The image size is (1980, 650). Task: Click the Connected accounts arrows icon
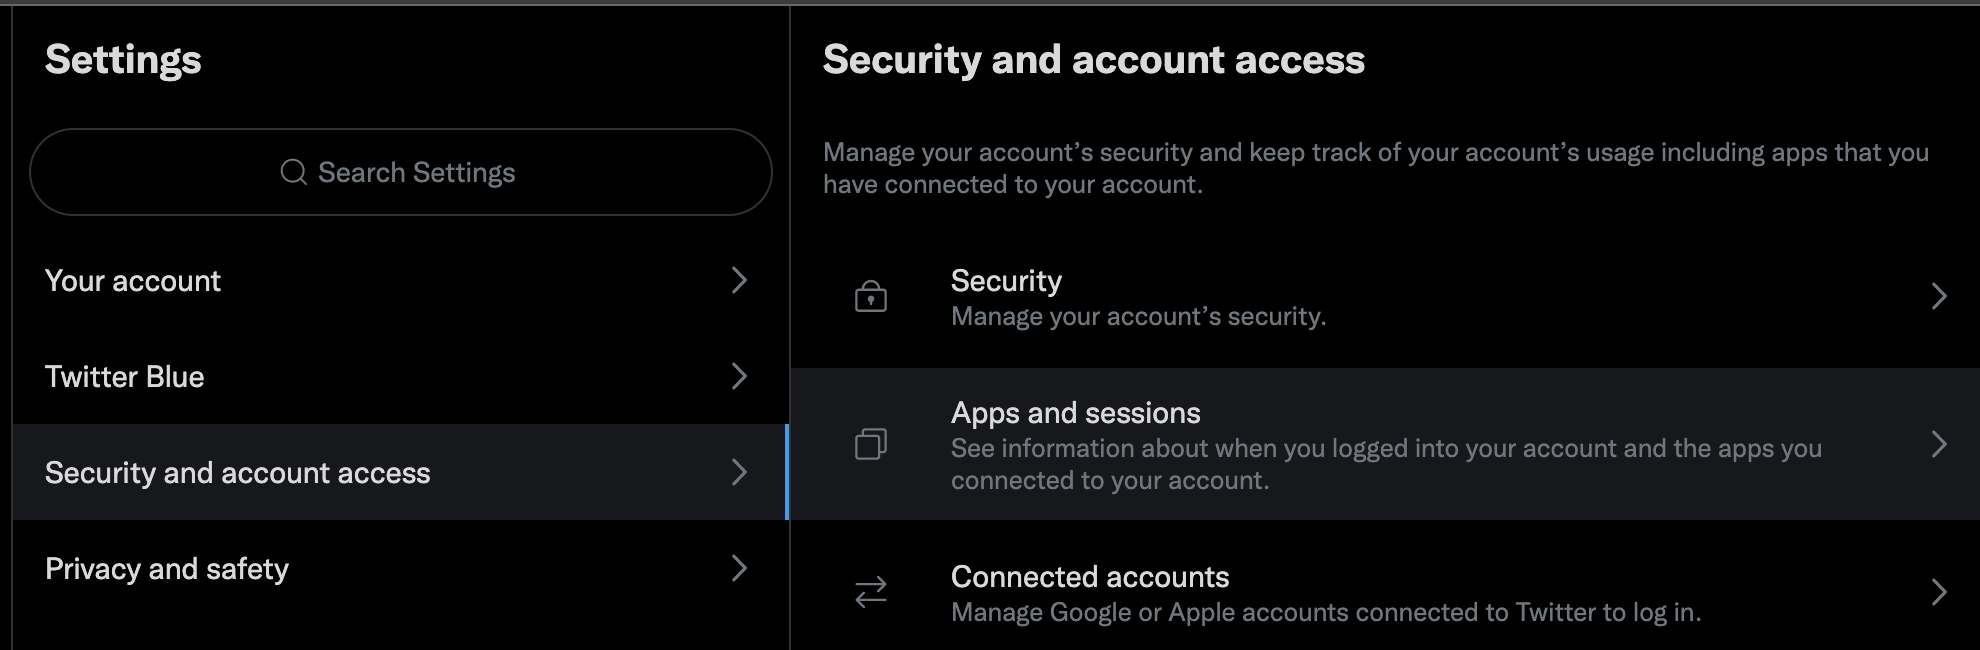(871, 592)
